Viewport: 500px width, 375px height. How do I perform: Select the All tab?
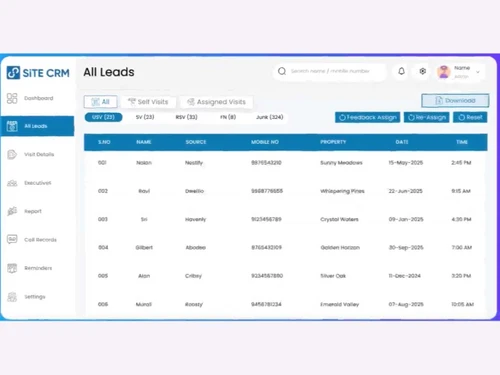(100, 102)
